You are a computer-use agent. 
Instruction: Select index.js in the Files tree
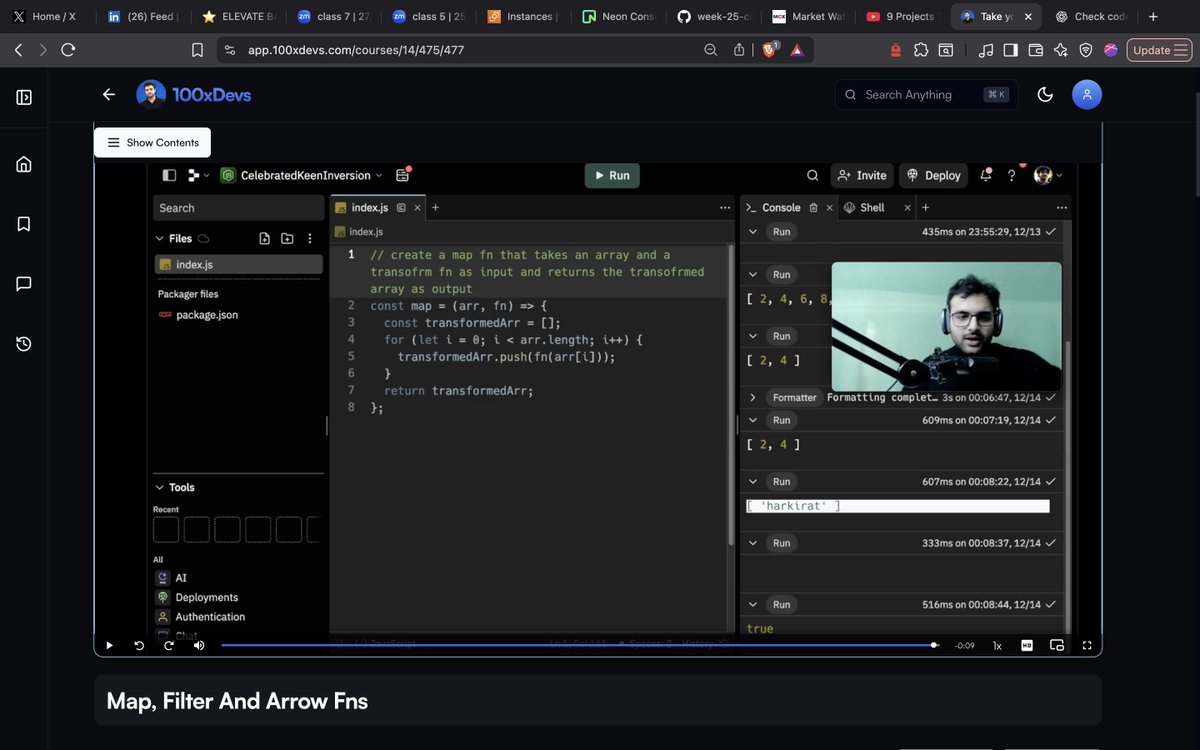click(x=238, y=265)
